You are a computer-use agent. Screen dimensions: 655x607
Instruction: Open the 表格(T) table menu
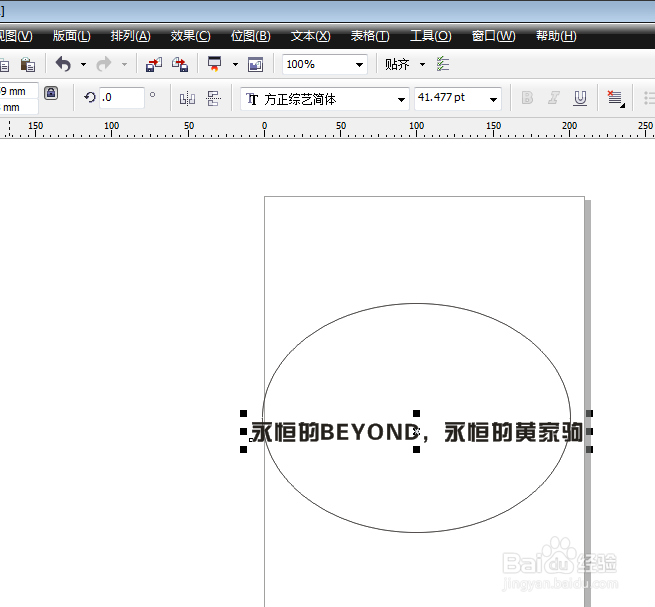tap(370, 36)
